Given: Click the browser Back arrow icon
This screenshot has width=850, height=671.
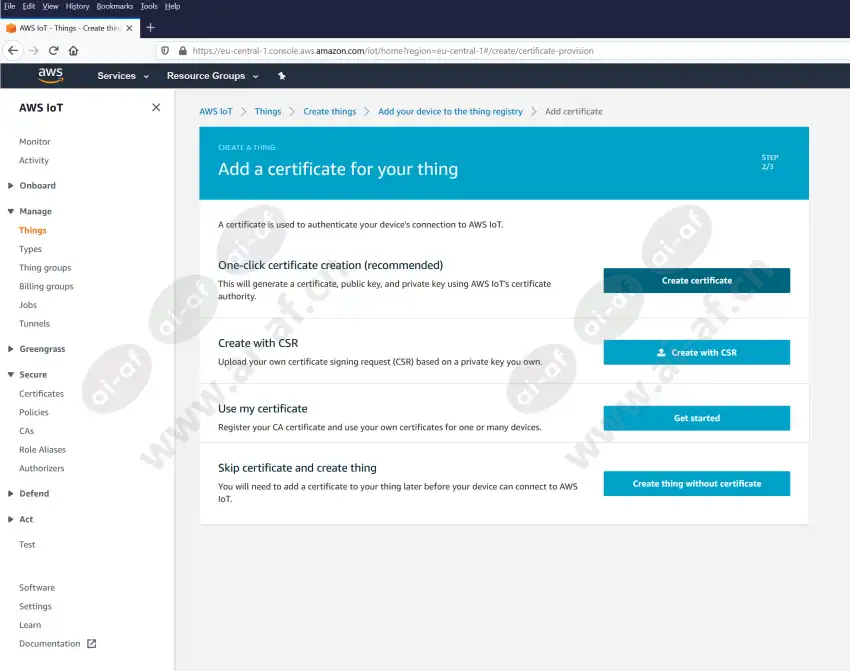Looking at the screenshot, I should pyautogui.click(x=13, y=50).
